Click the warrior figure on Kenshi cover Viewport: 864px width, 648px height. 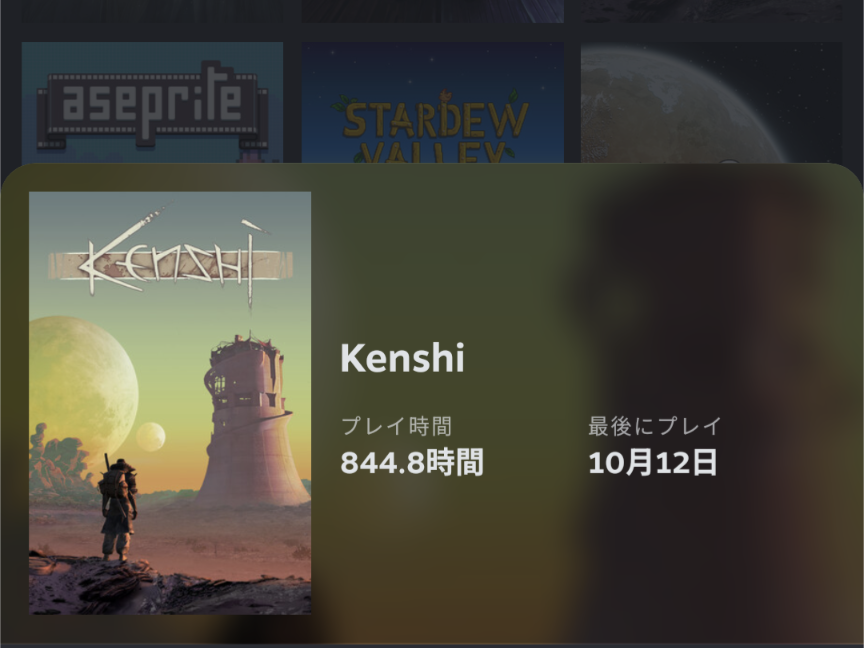pyautogui.click(x=117, y=508)
